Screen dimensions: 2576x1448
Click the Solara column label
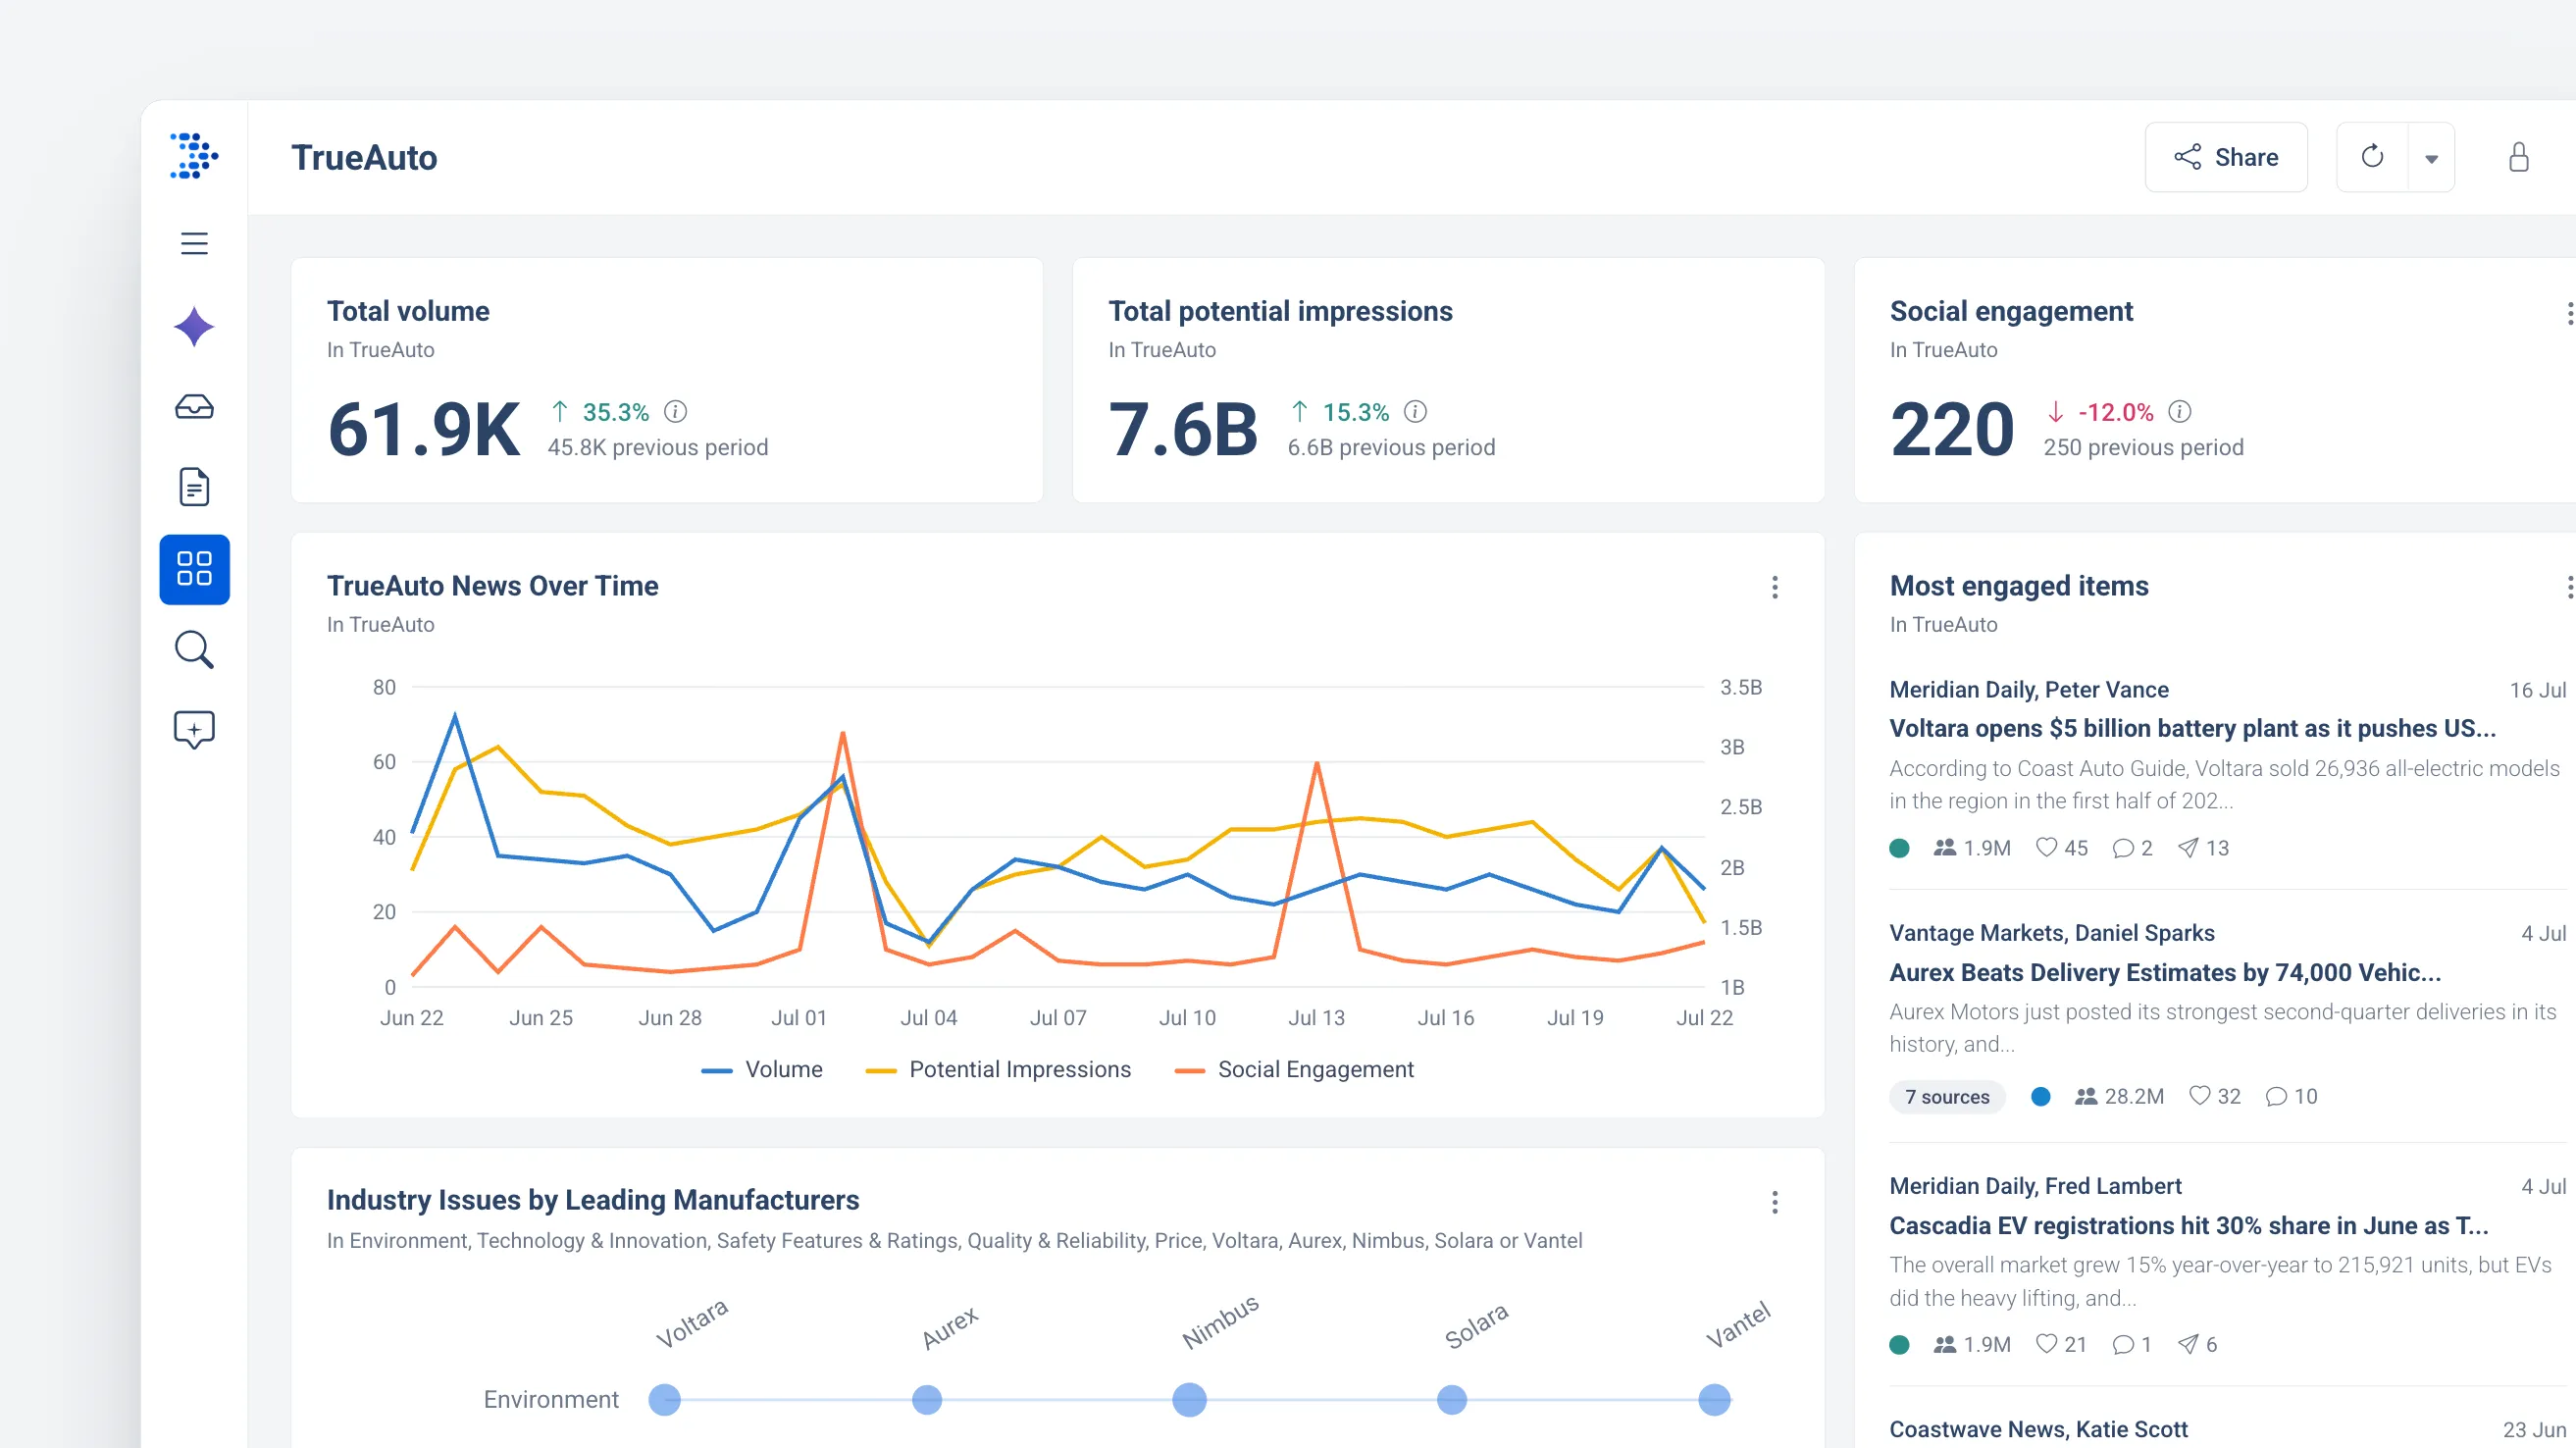1477,1326
